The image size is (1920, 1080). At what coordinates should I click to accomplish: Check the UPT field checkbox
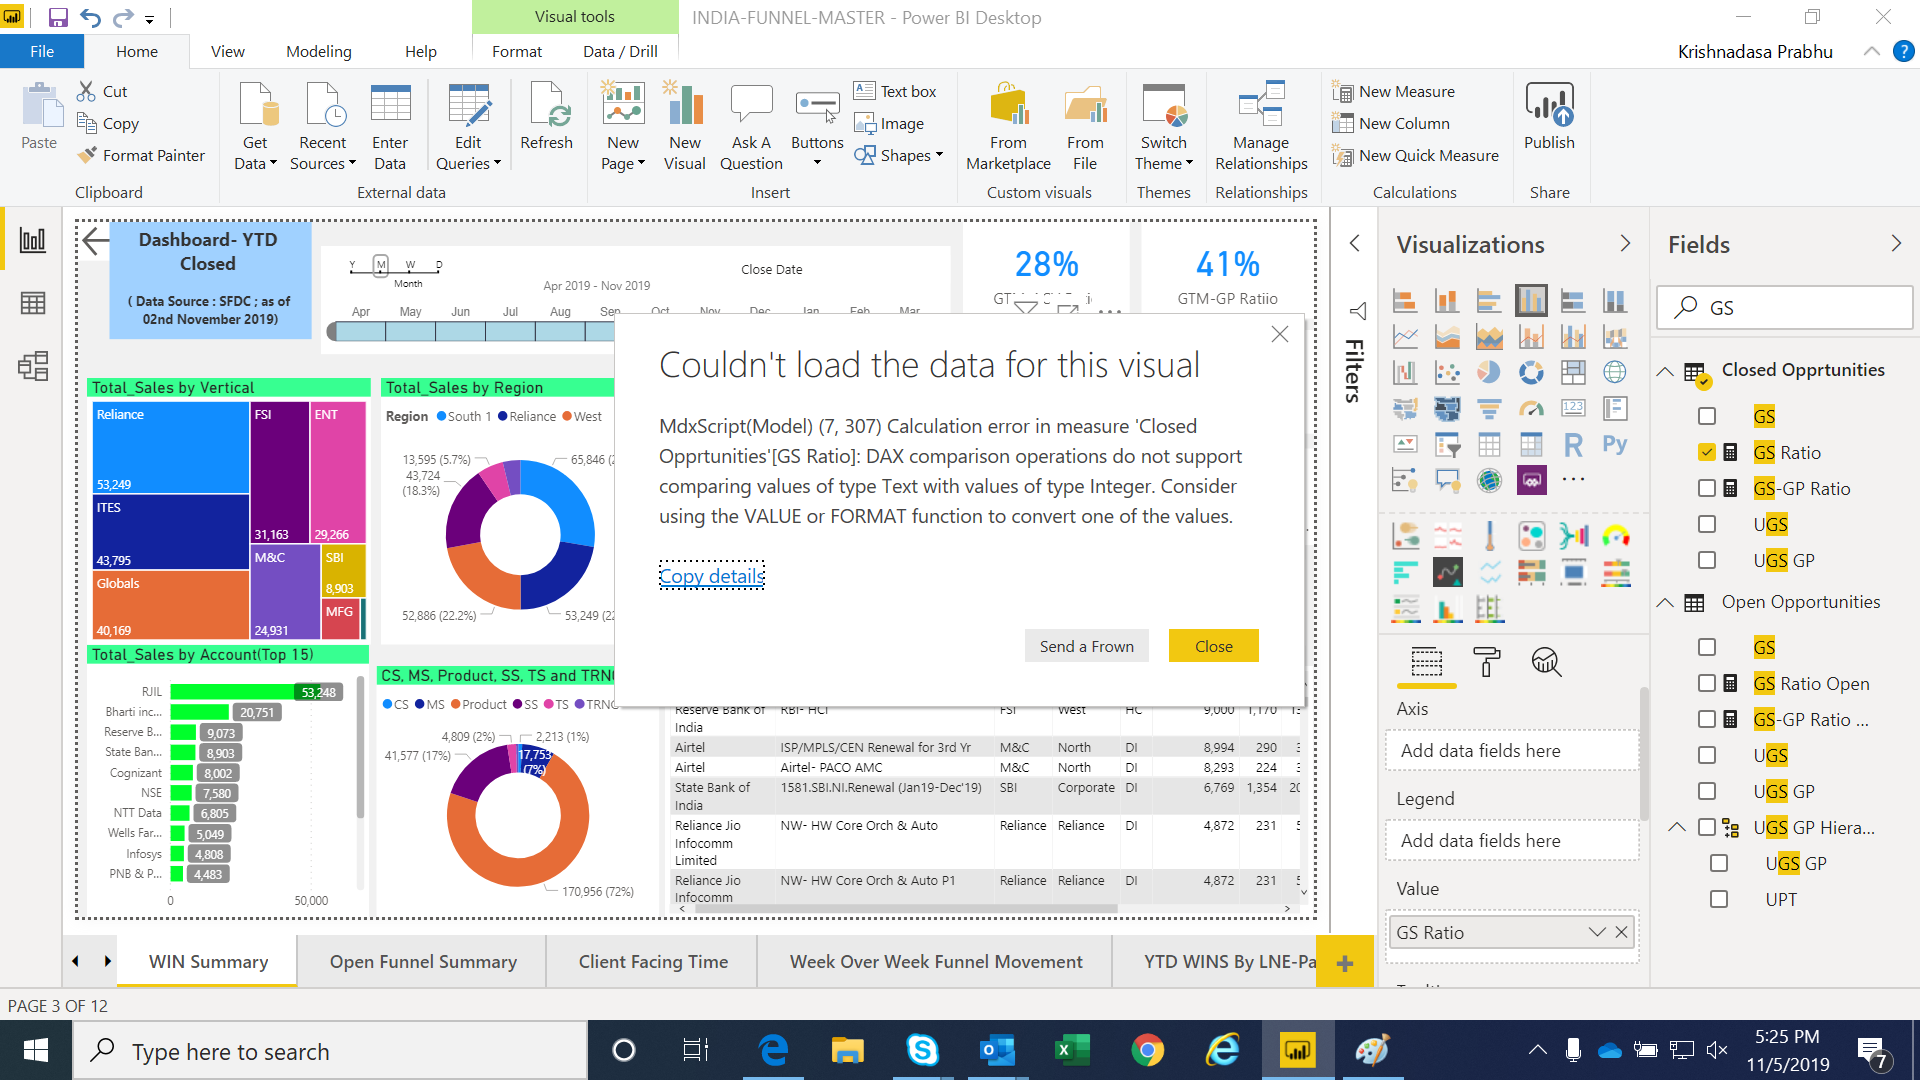point(1719,899)
